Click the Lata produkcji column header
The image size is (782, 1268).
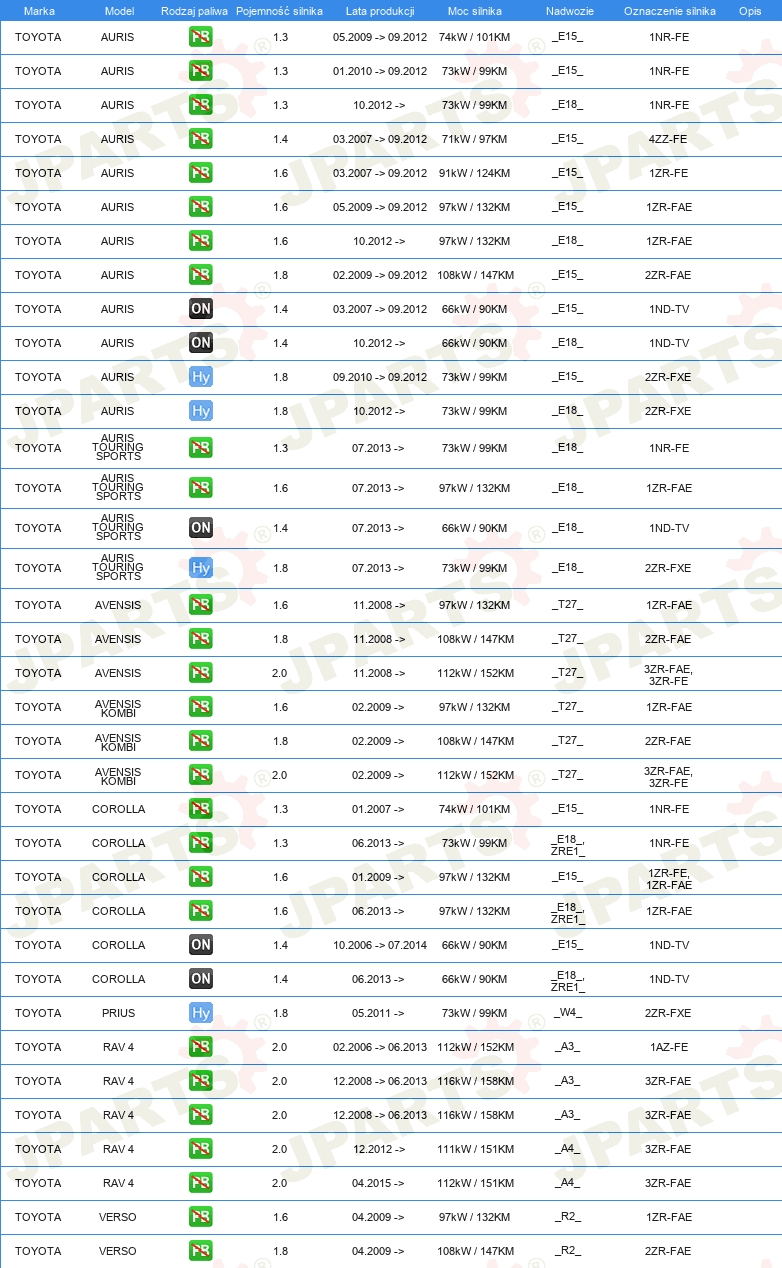(x=380, y=11)
